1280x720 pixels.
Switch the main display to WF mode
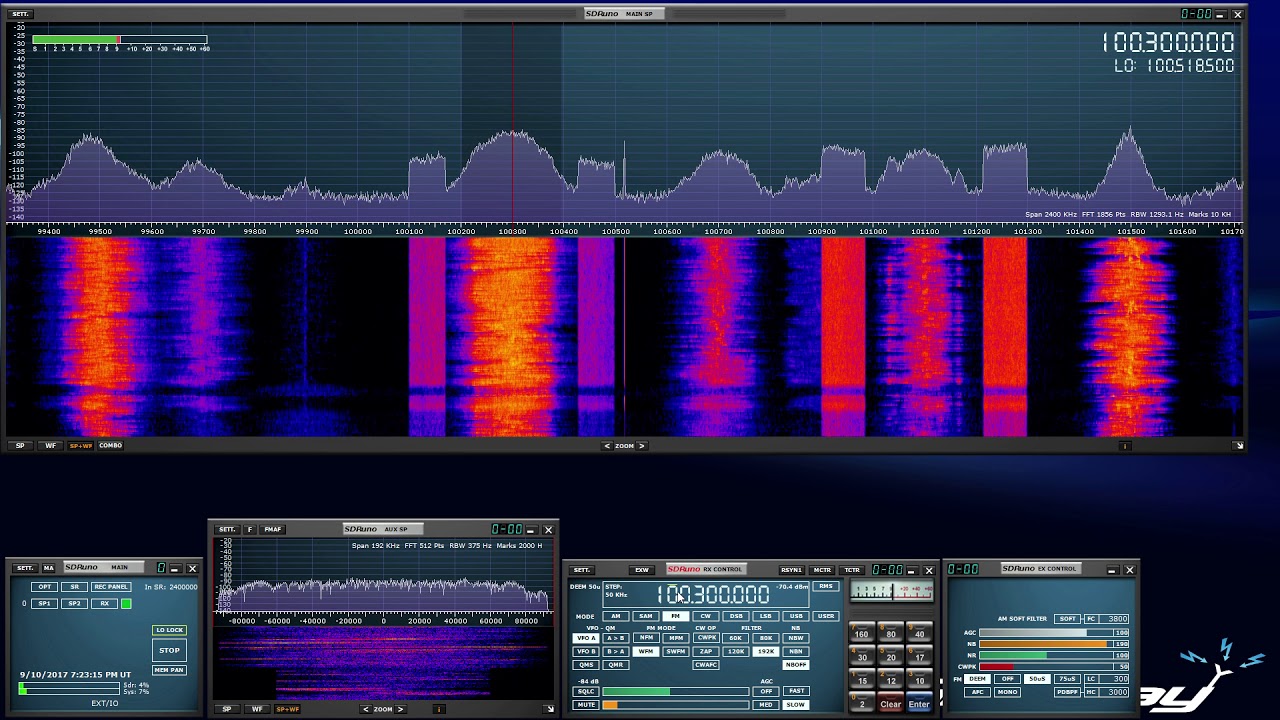(x=50, y=446)
